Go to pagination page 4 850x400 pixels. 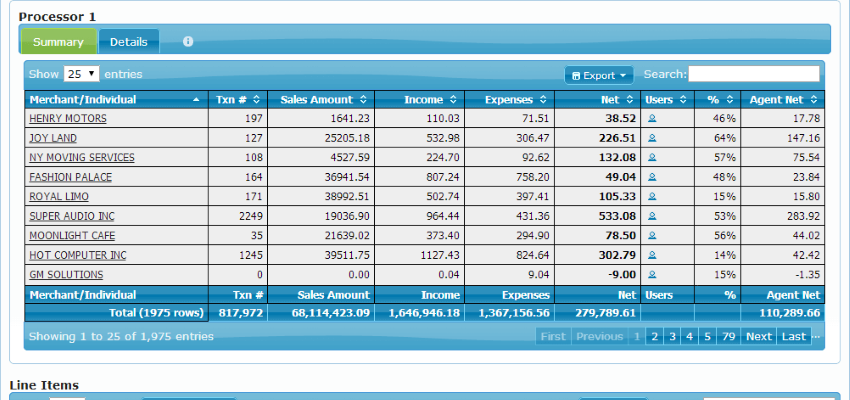pos(690,336)
